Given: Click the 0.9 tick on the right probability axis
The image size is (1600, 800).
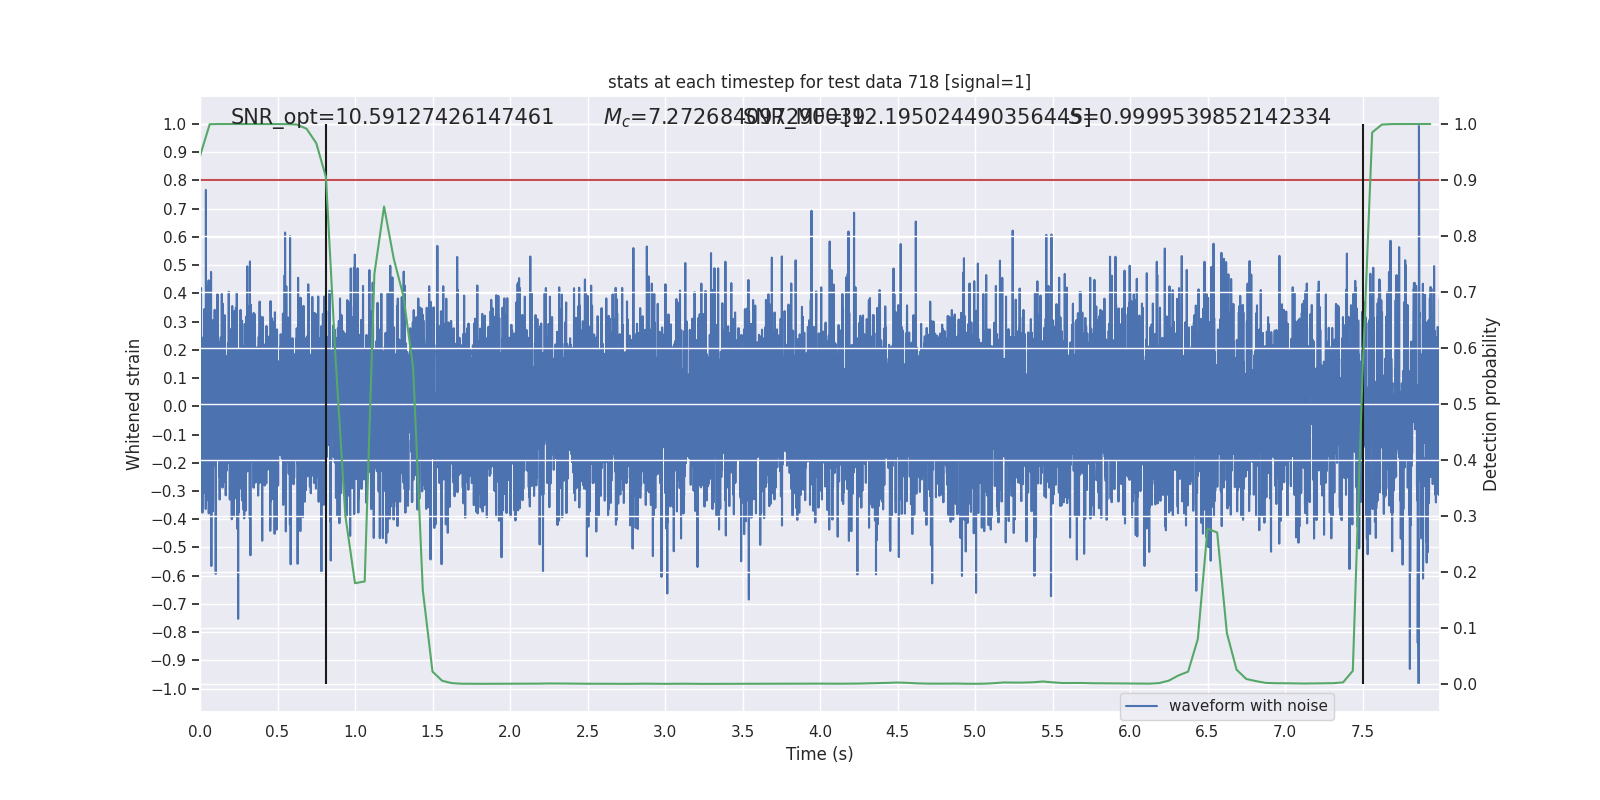Looking at the screenshot, I should point(1465,181).
